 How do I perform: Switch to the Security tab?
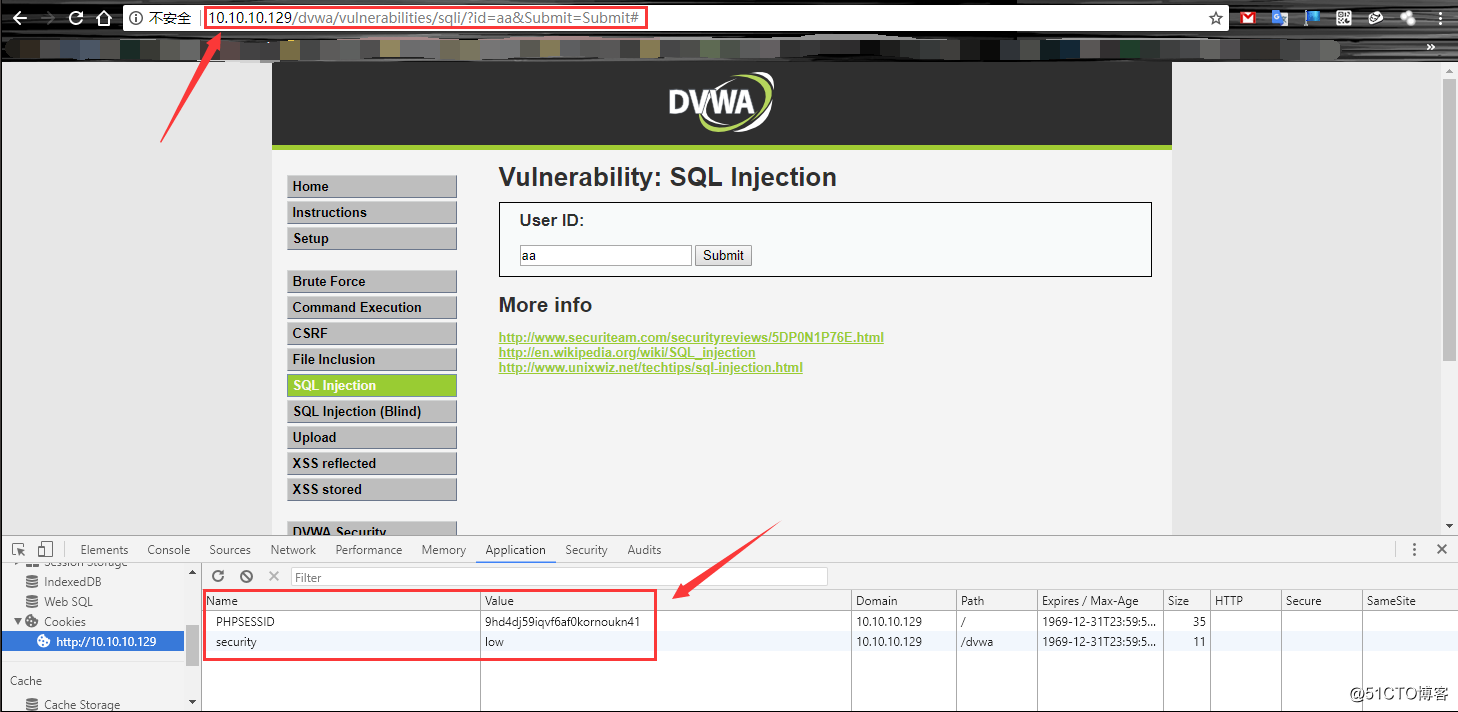tap(586, 549)
